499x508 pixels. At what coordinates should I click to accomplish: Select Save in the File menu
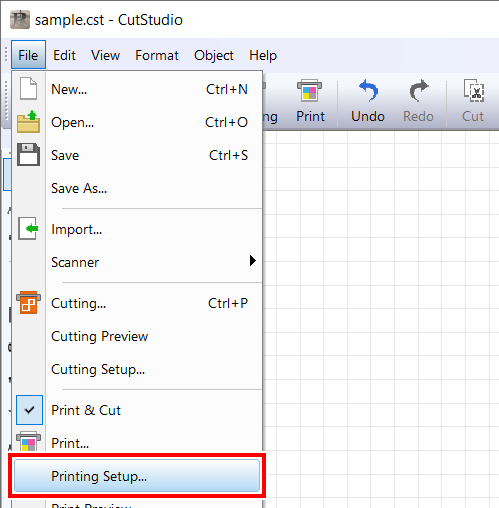[137, 155]
